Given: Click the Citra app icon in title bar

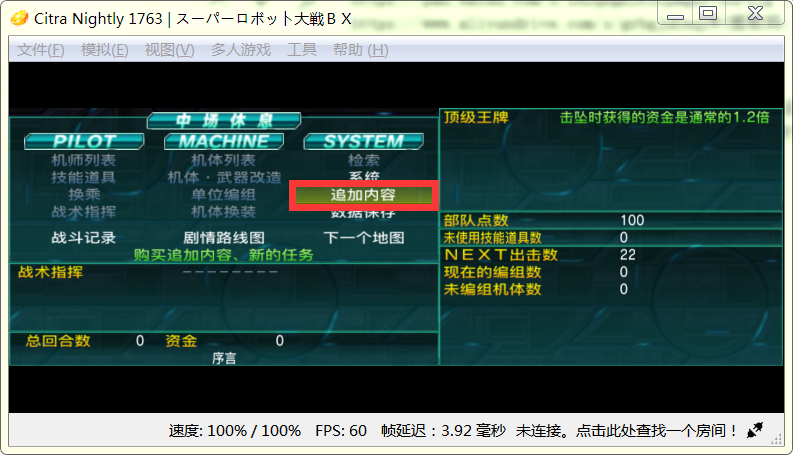Looking at the screenshot, I should (19, 18).
